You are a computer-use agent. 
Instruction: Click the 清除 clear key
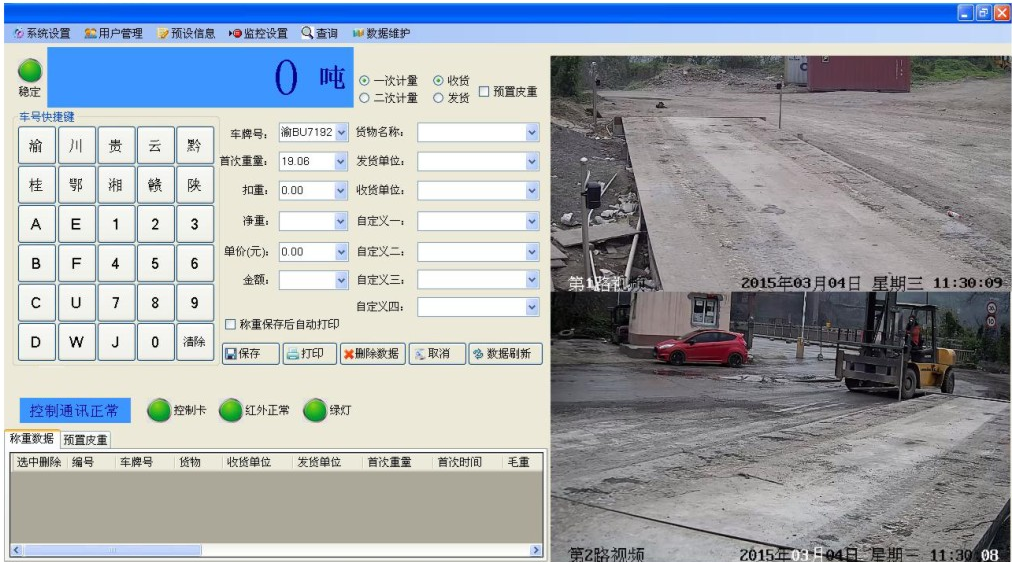(x=194, y=342)
